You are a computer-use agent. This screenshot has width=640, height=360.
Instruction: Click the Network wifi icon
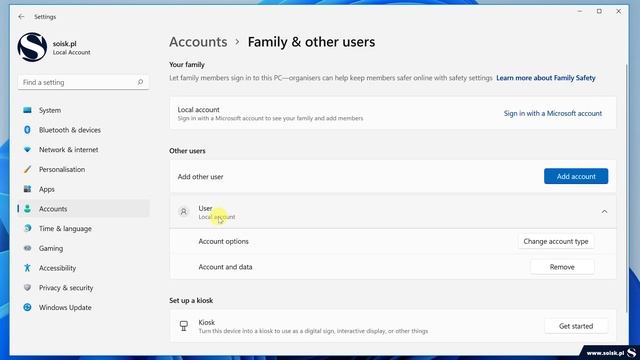(x=27, y=149)
